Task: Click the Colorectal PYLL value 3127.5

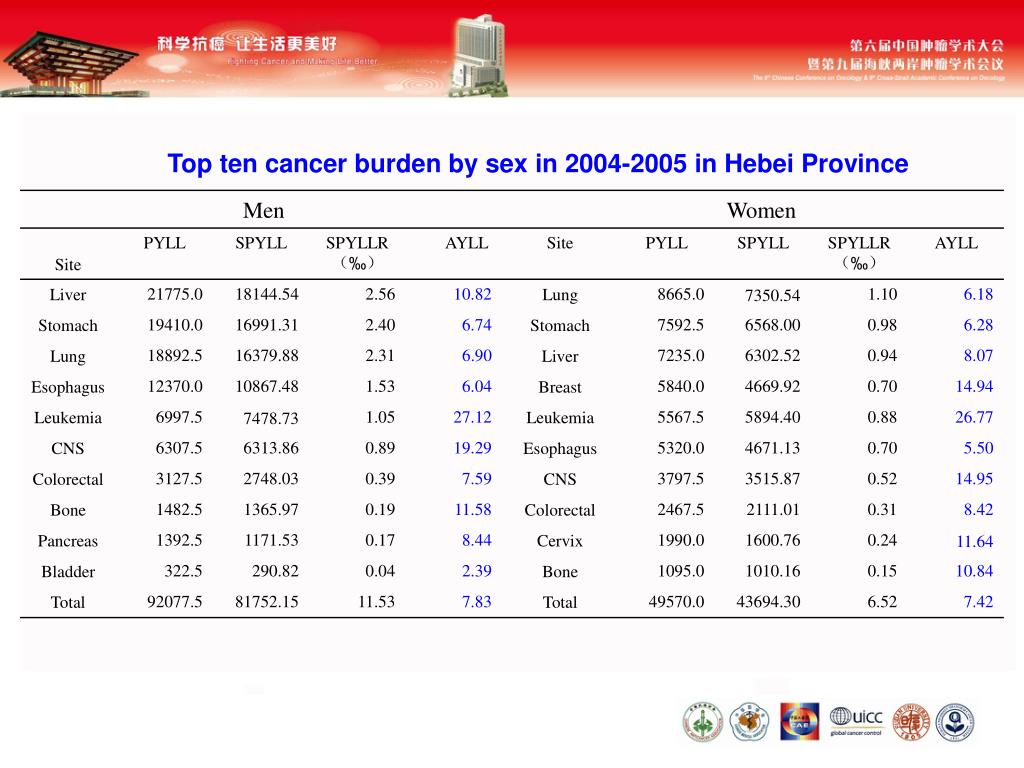Action: click(x=178, y=479)
